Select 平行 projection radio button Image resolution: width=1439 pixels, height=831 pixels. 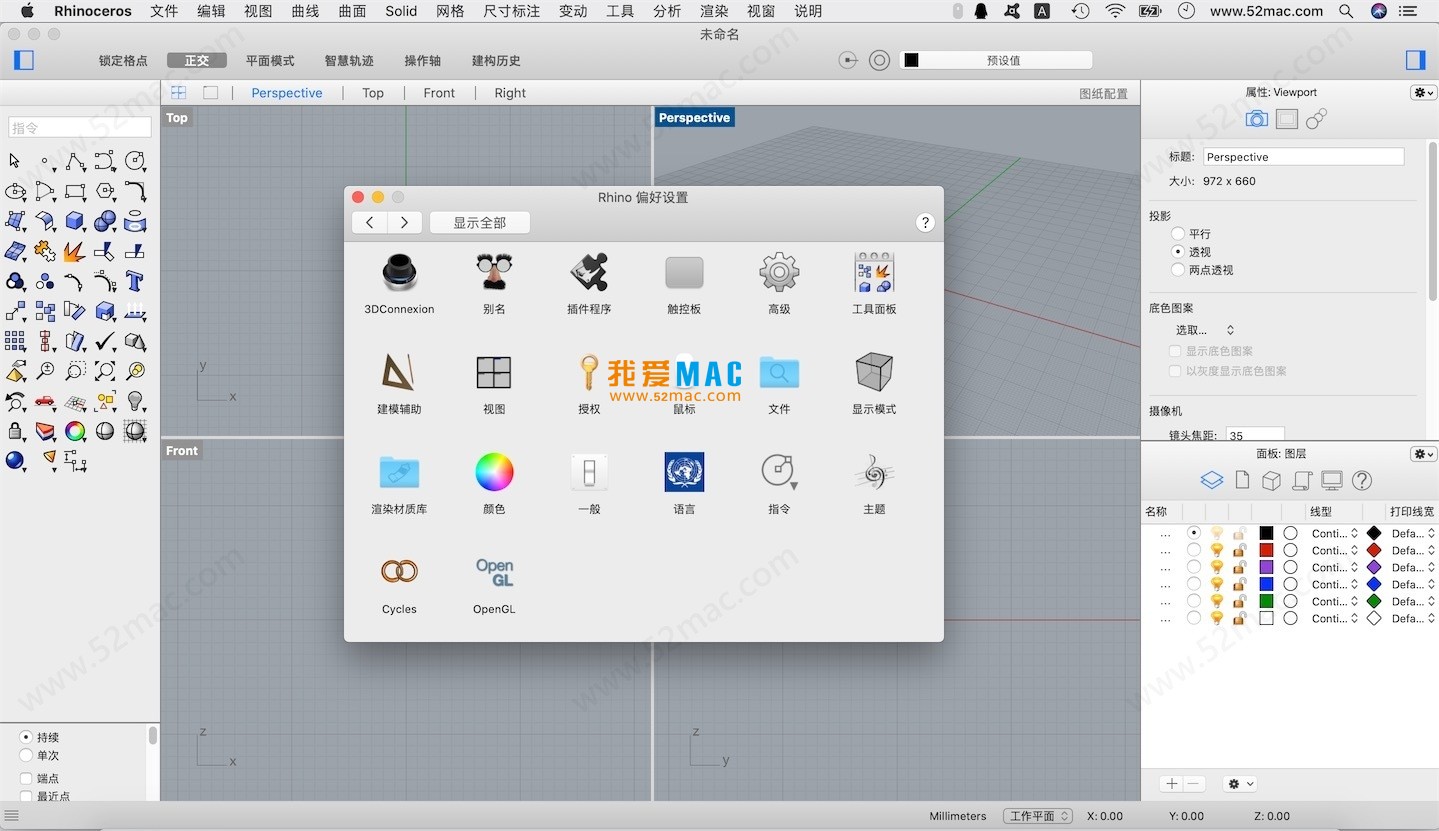point(1178,233)
